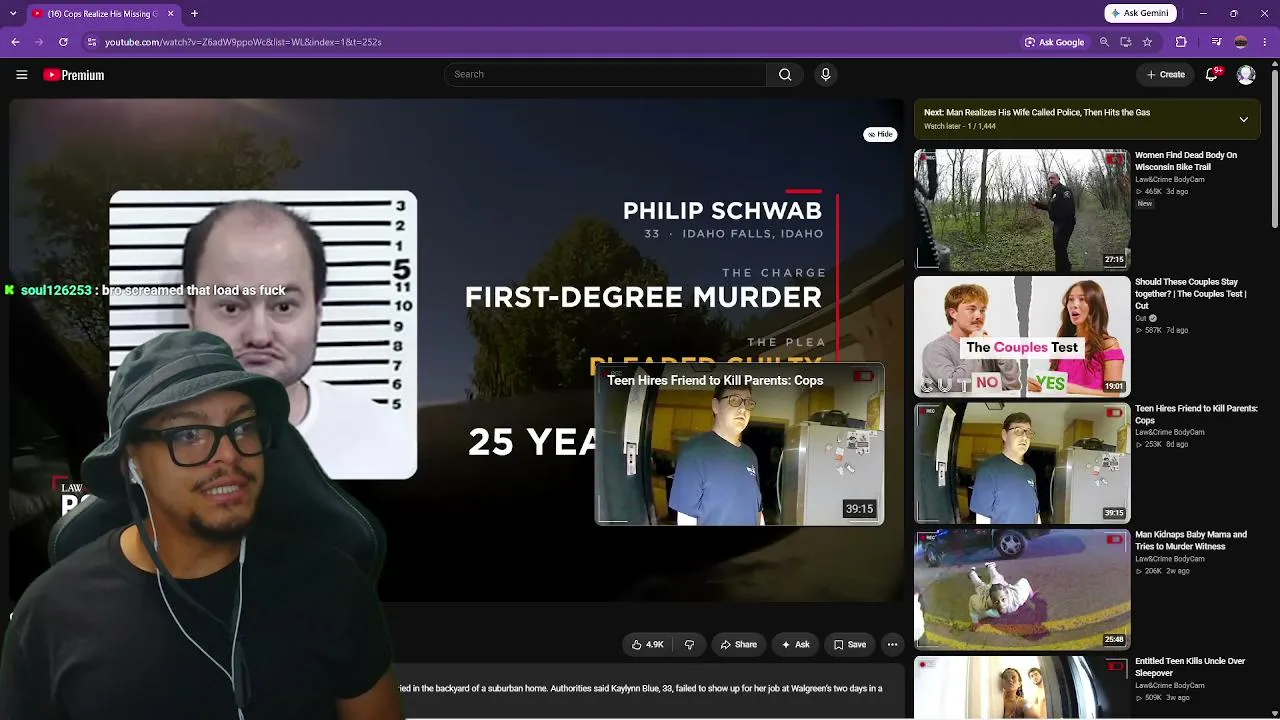Click the 253K 8d ago view count

(1162, 444)
